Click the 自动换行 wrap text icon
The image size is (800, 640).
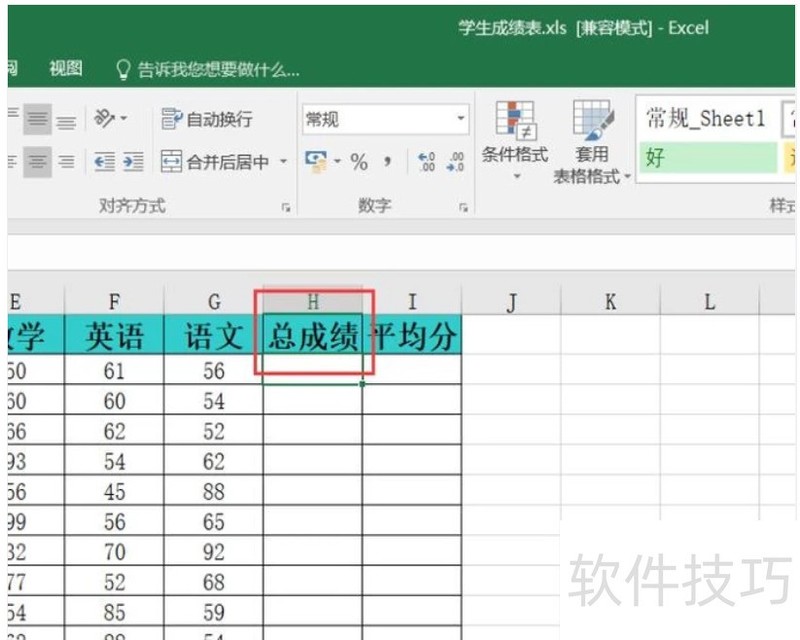(x=171, y=119)
